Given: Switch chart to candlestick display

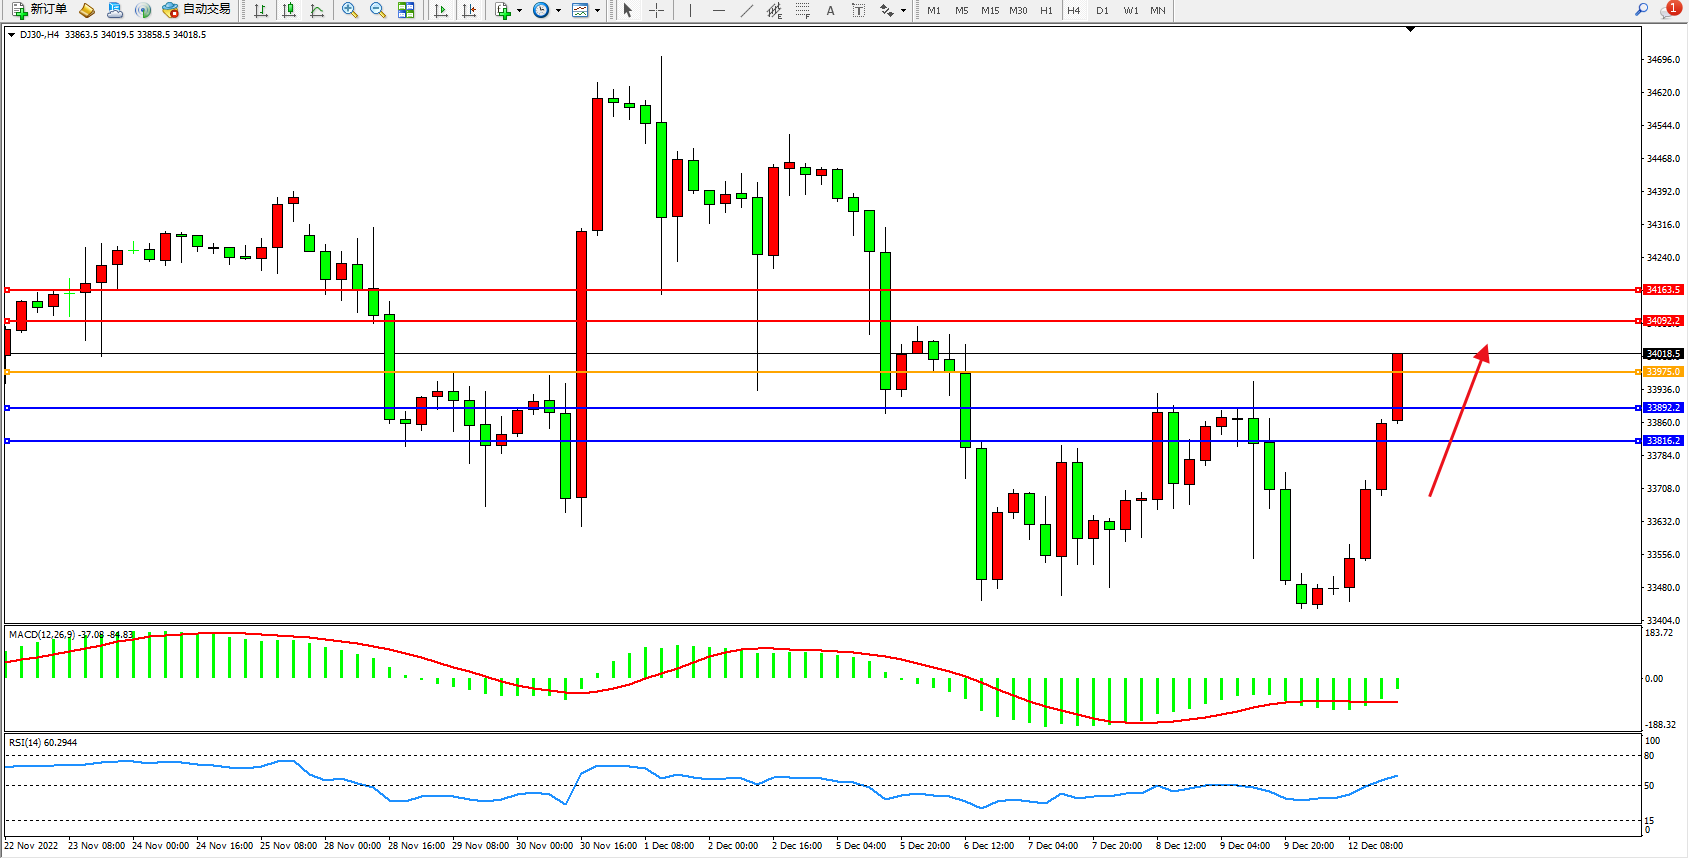Looking at the screenshot, I should (x=289, y=10).
